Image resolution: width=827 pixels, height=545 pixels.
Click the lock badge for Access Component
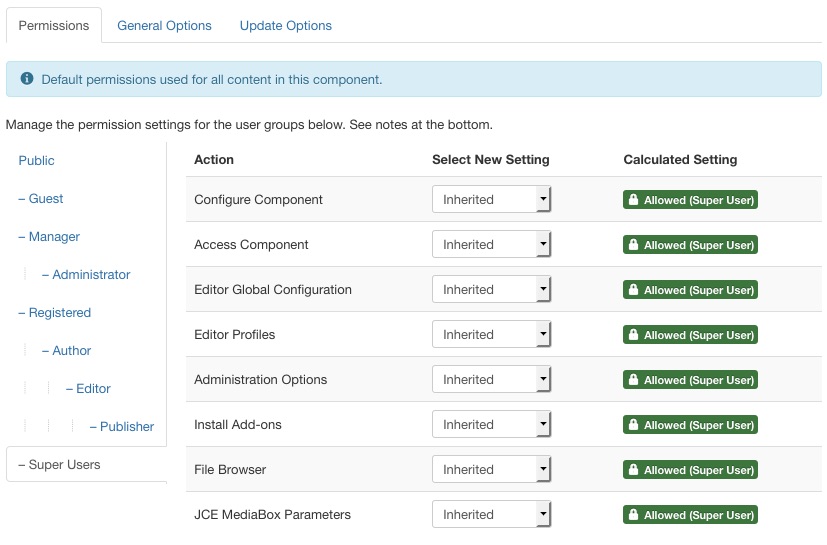coord(690,245)
